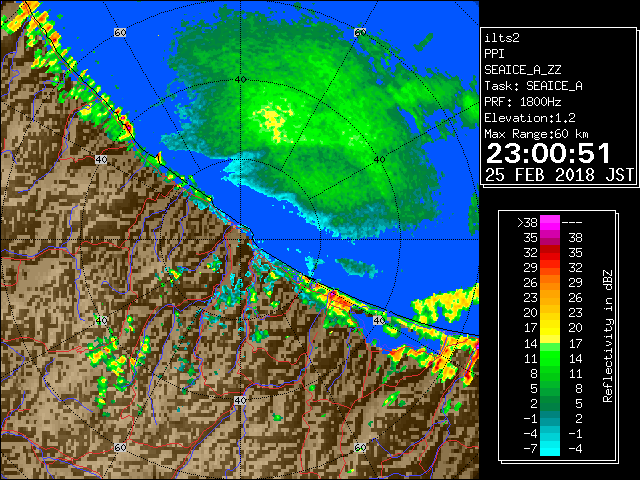Screen dimensions: 640x480
Task: Click the 40 range label due south
Action: coord(240,400)
